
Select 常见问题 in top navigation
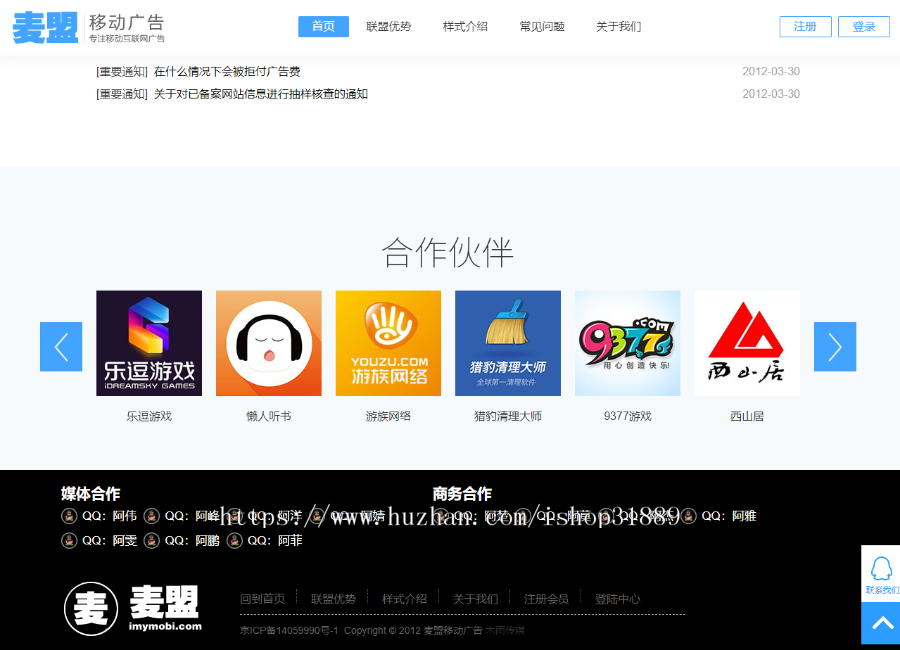(542, 26)
